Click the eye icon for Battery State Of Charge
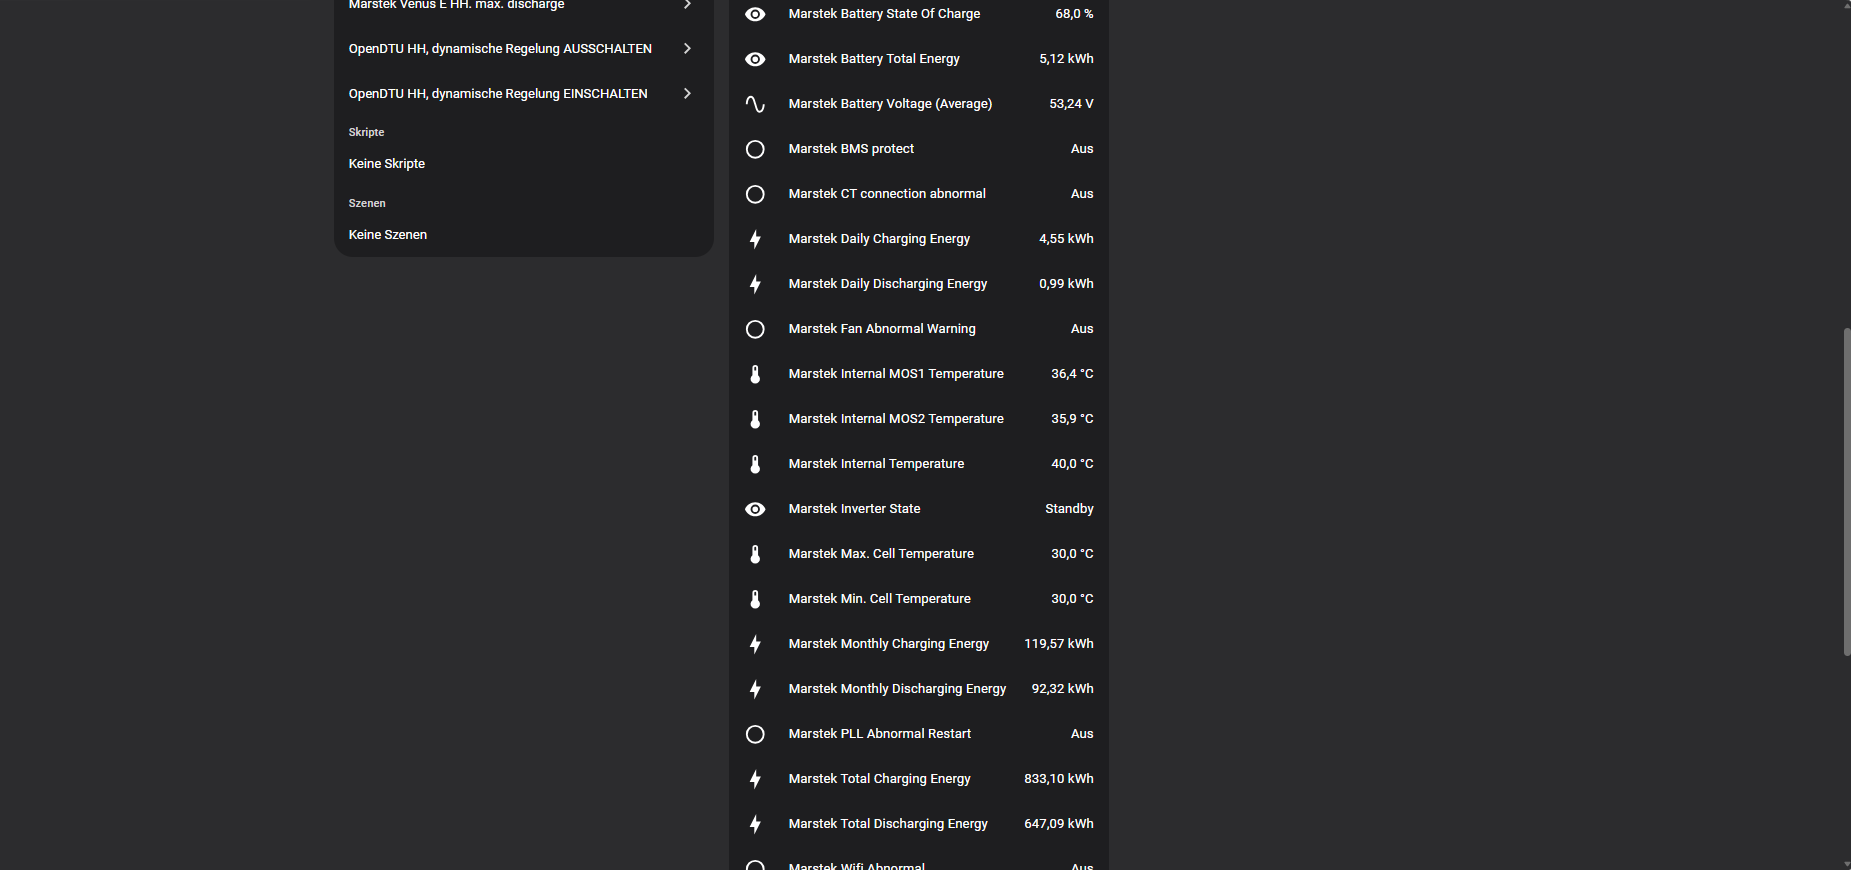This screenshot has height=870, width=1851. click(755, 14)
